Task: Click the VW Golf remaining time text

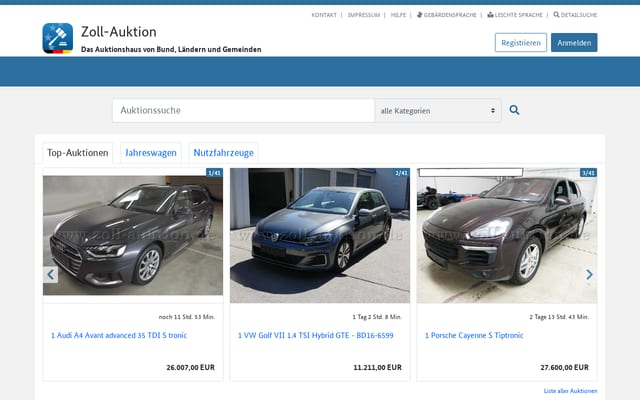Action: click(x=377, y=317)
